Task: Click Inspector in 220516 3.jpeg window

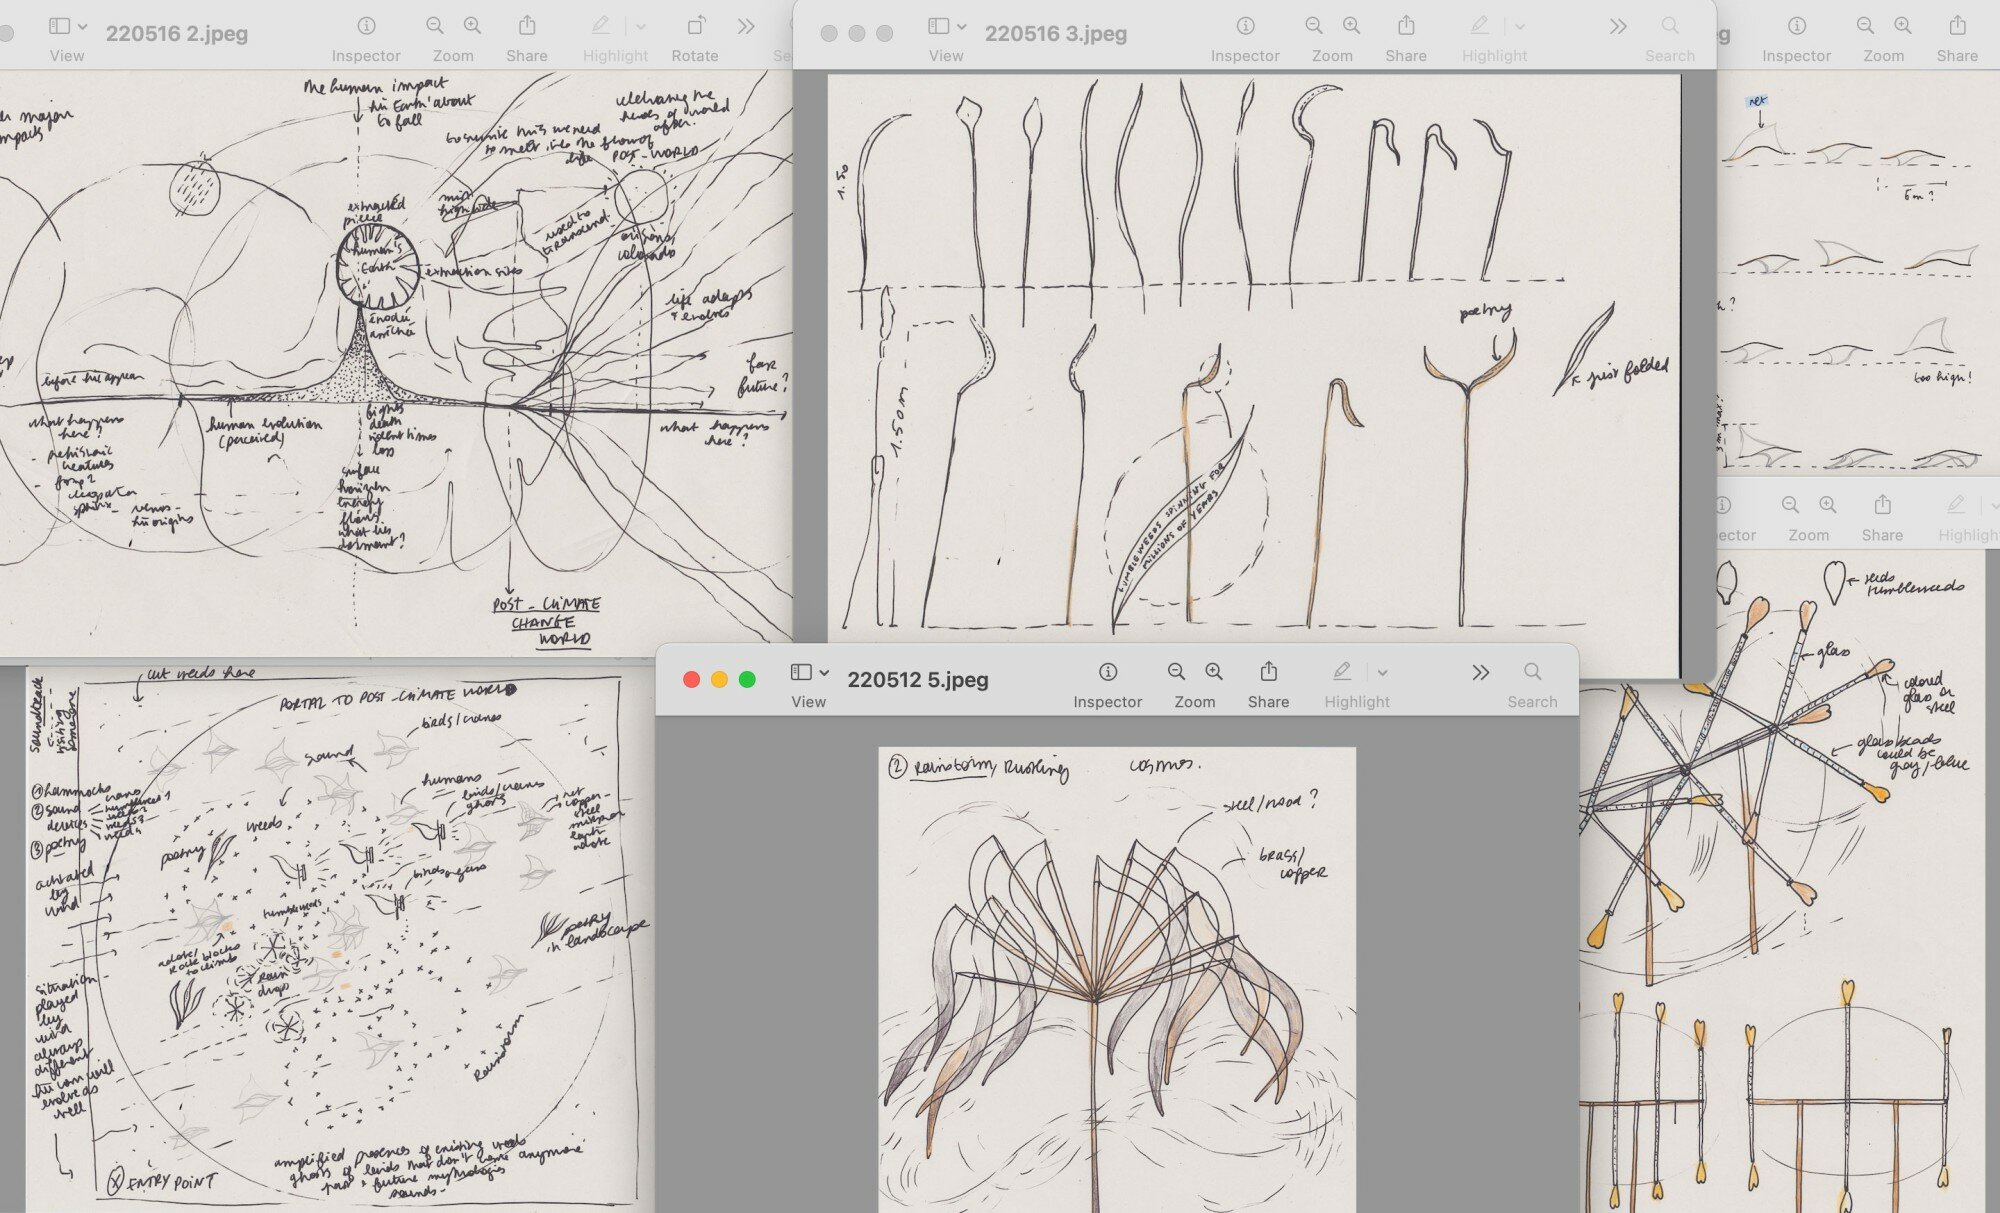Action: click(1245, 27)
